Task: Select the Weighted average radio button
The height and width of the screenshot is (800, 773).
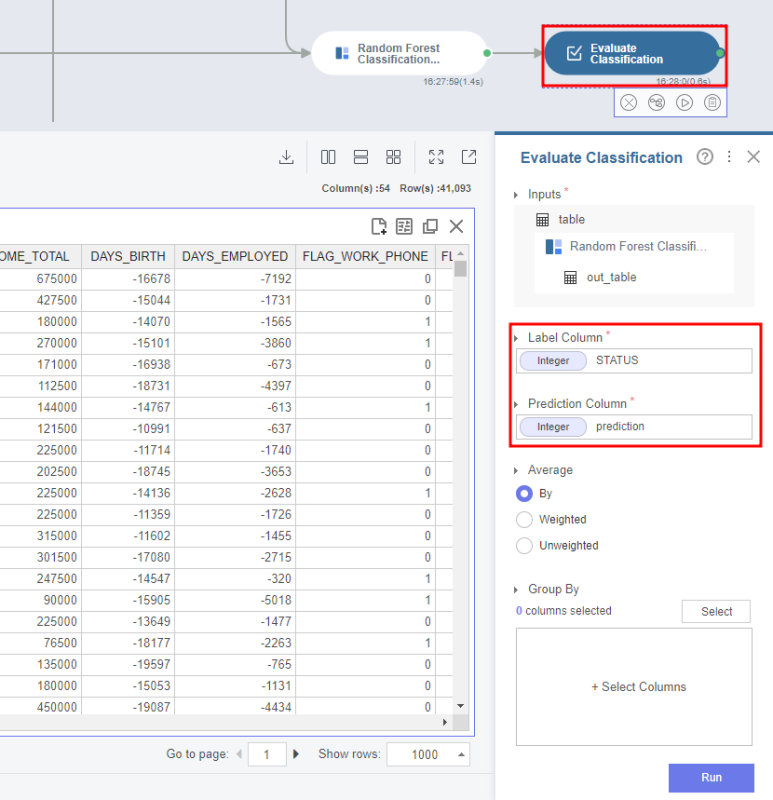Action: point(524,519)
